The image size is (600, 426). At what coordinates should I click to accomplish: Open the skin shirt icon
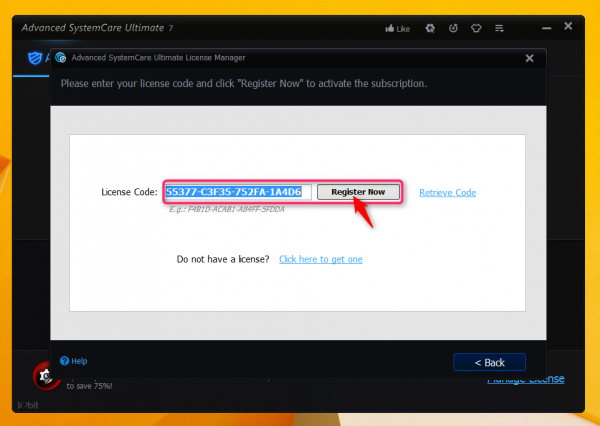(x=476, y=28)
